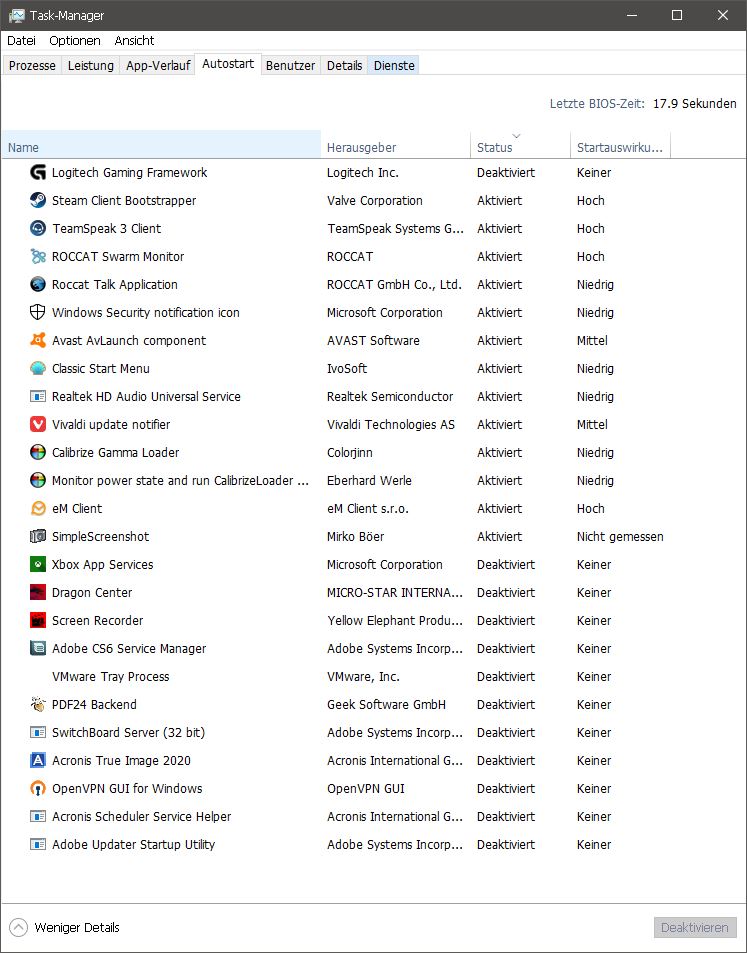Click the Classic Start Menu shell icon
The width and height of the screenshot is (747, 953).
point(38,368)
